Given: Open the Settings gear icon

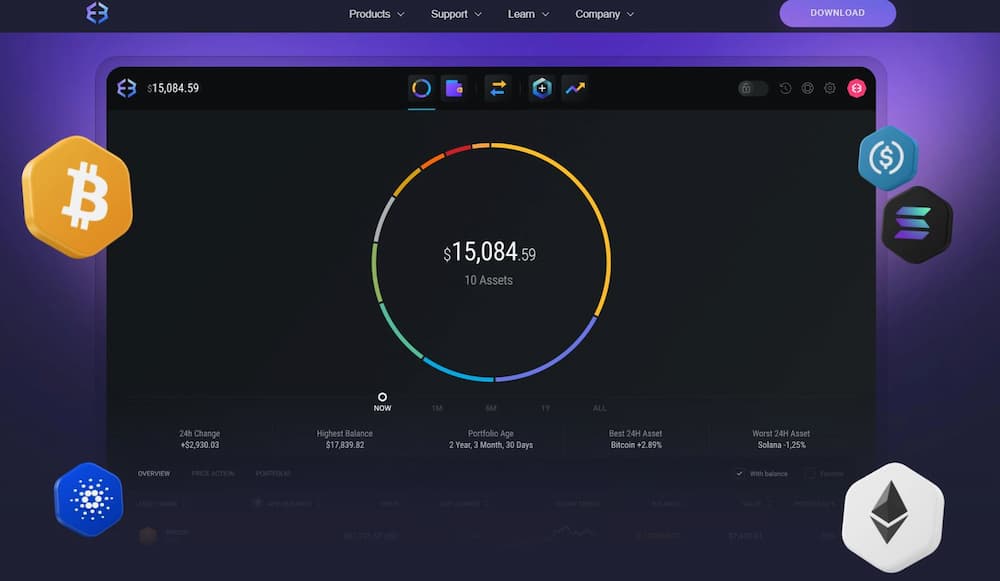Looking at the screenshot, I should coord(830,88).
